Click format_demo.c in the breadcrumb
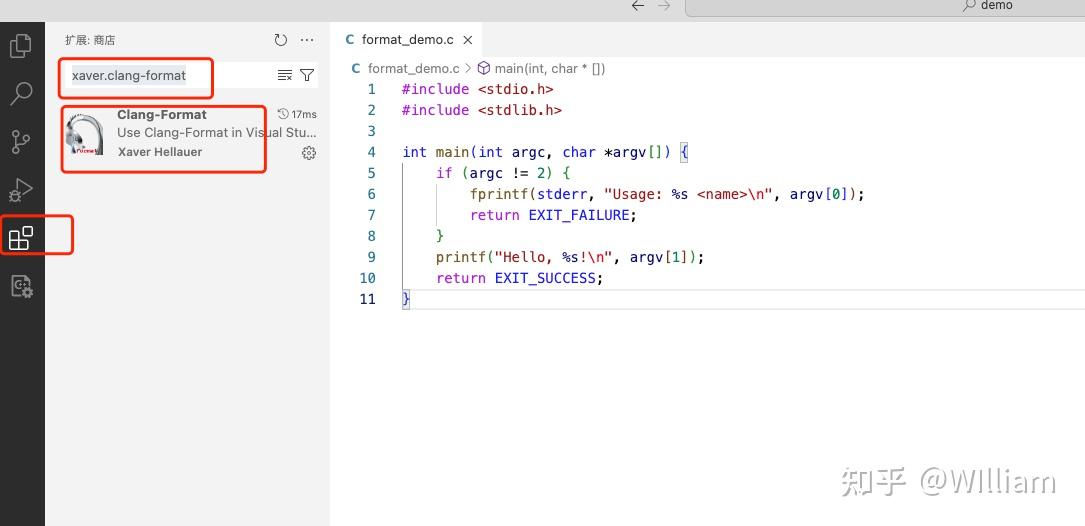Screen dimensions: 1085x526 413,69
